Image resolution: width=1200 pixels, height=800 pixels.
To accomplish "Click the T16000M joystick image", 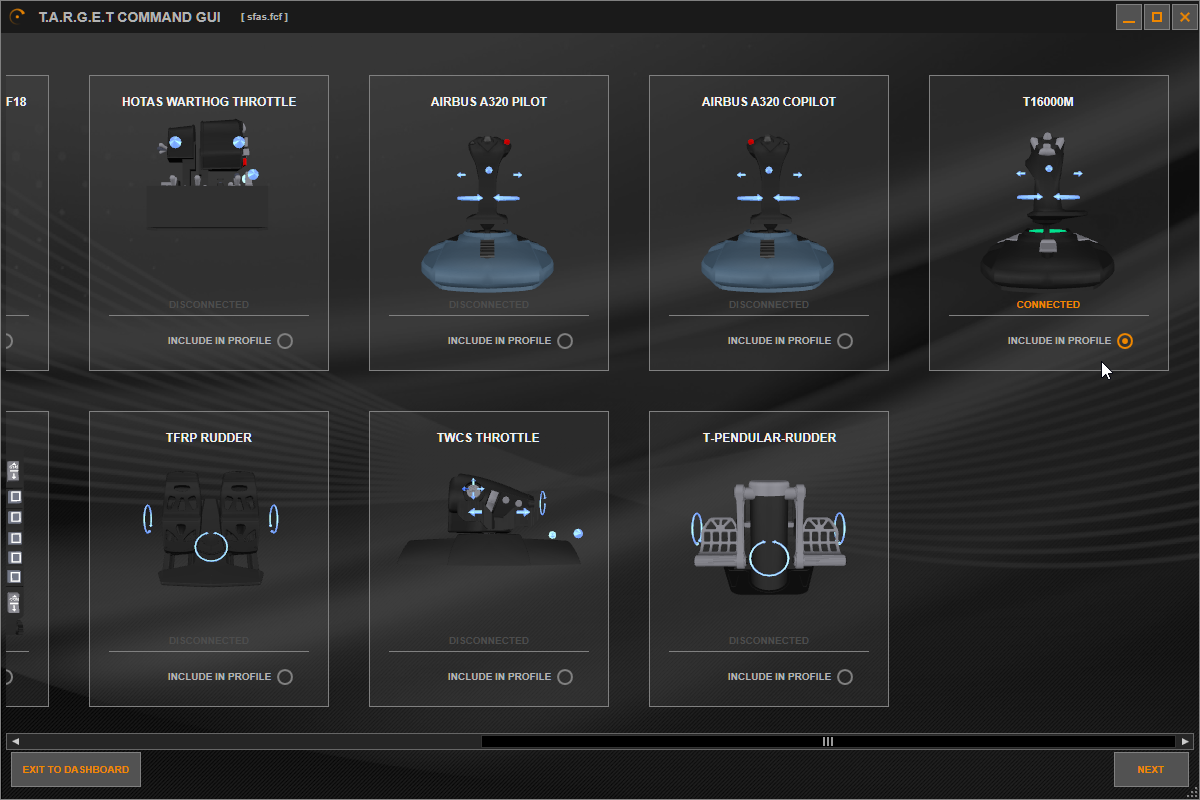I will pos(1048,210).
